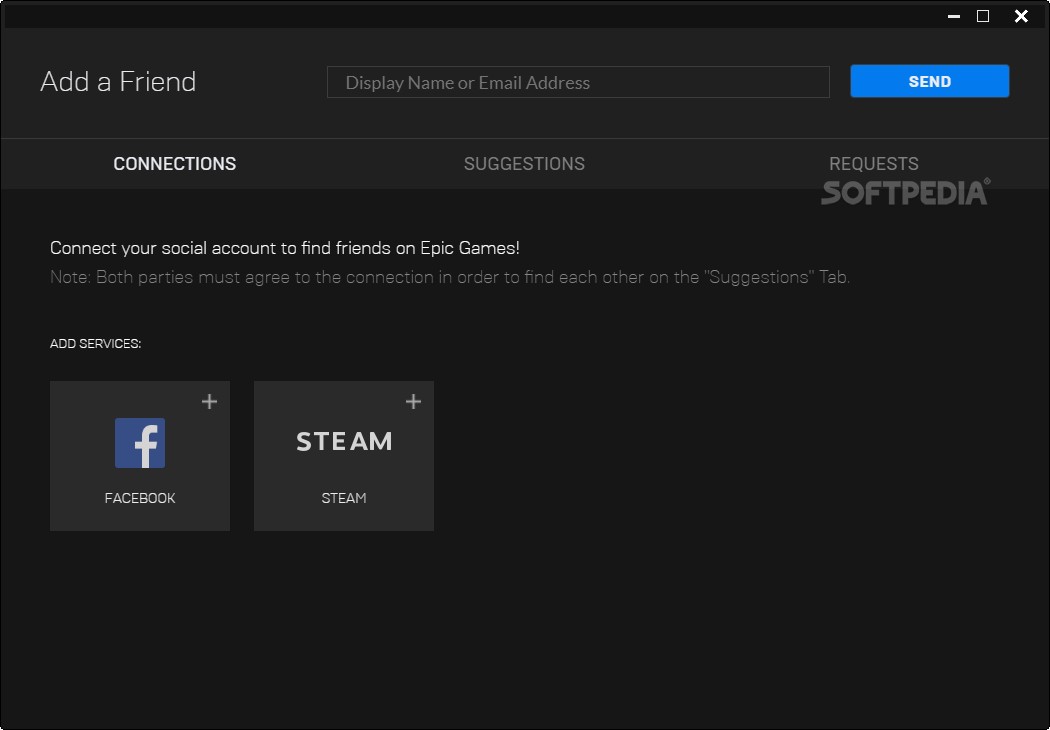Focus the Display Name or Email field
Image resolution: width=1050 pixels, height=730 pixels.
click(x=578, y=82)
